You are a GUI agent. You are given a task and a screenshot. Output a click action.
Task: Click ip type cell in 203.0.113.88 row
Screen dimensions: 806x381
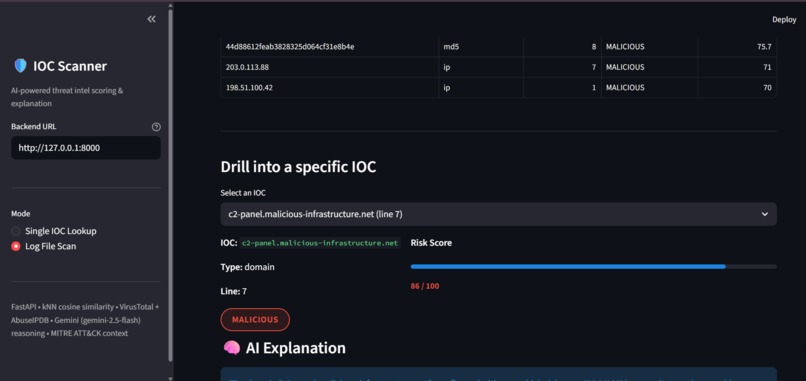click(481, 67)
